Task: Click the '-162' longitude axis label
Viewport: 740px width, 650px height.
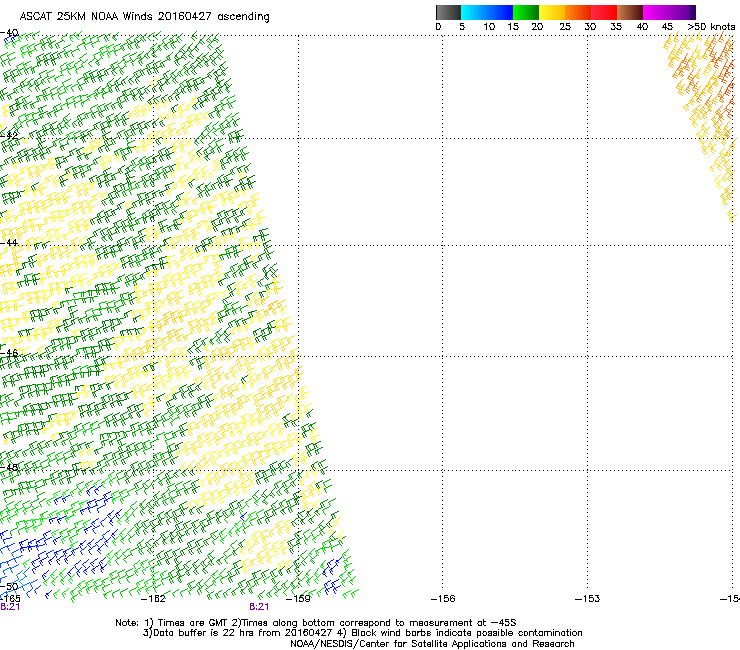Action: click(x=153, y=599)
